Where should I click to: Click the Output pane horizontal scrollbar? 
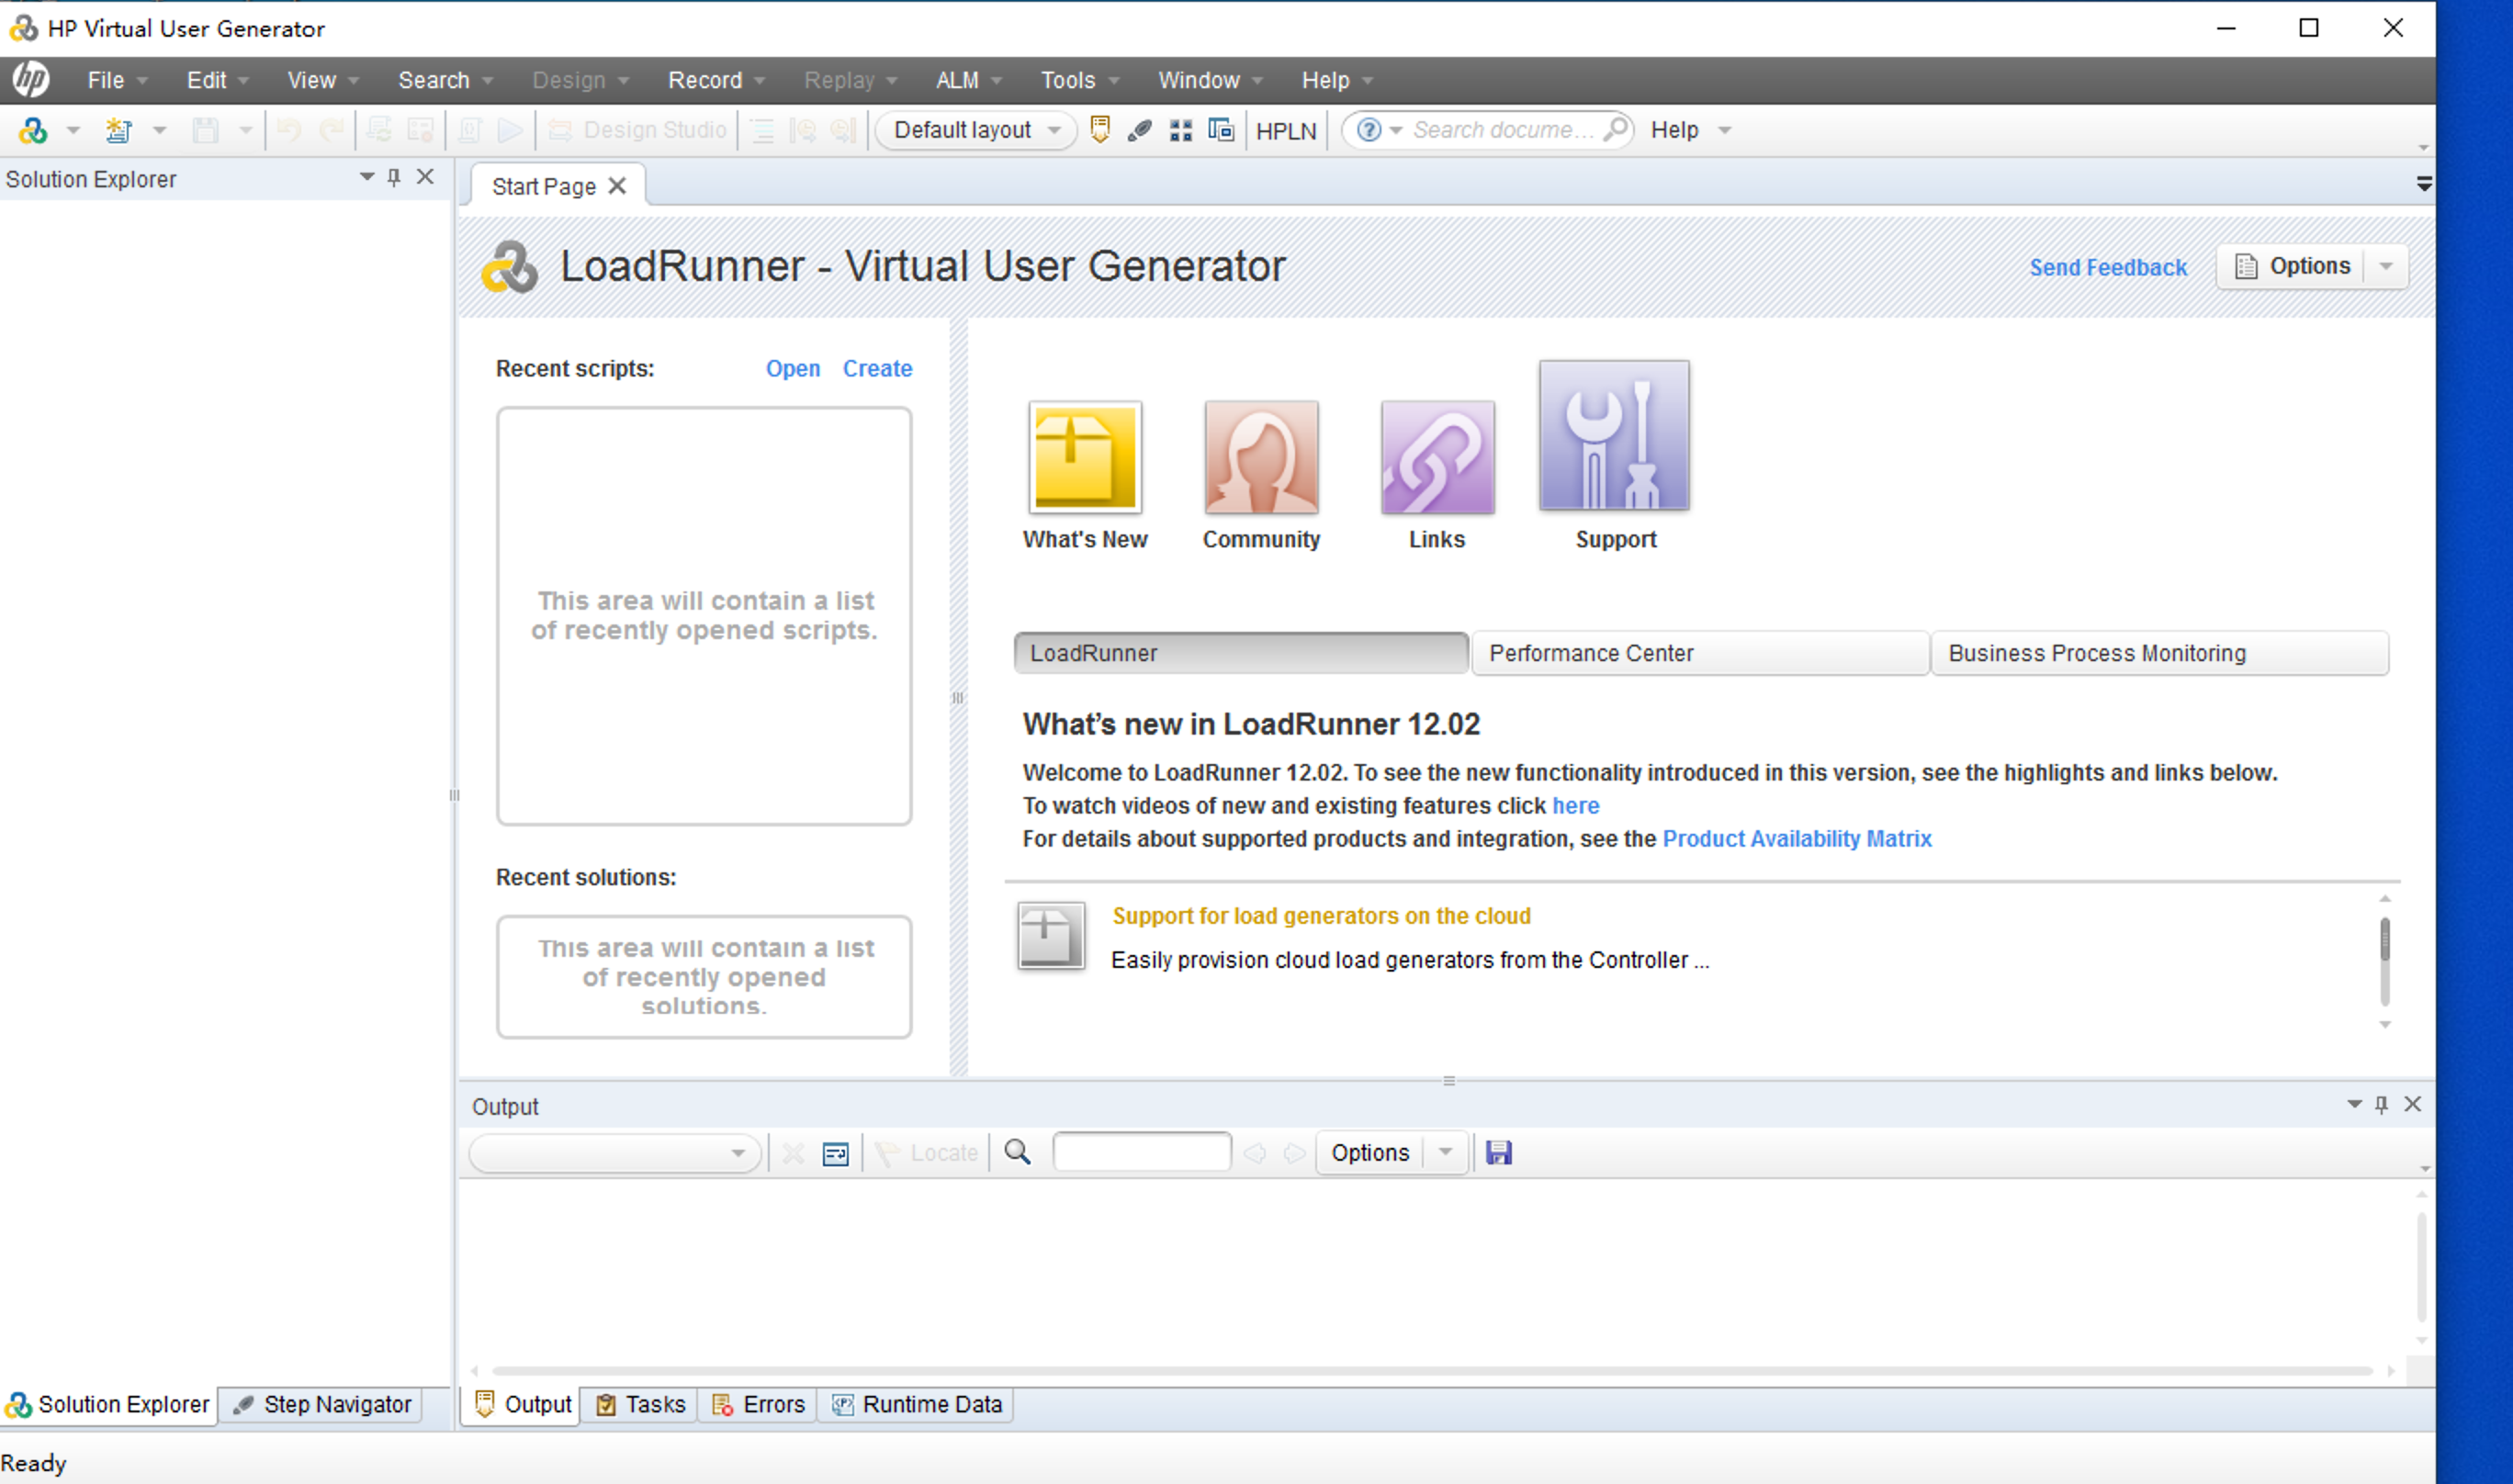[1432, 1371]
